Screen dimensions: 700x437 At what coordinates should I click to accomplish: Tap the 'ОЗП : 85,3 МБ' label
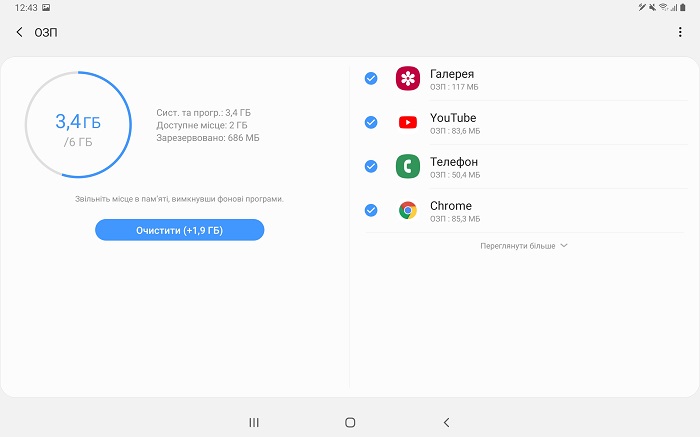click(455, 219)
